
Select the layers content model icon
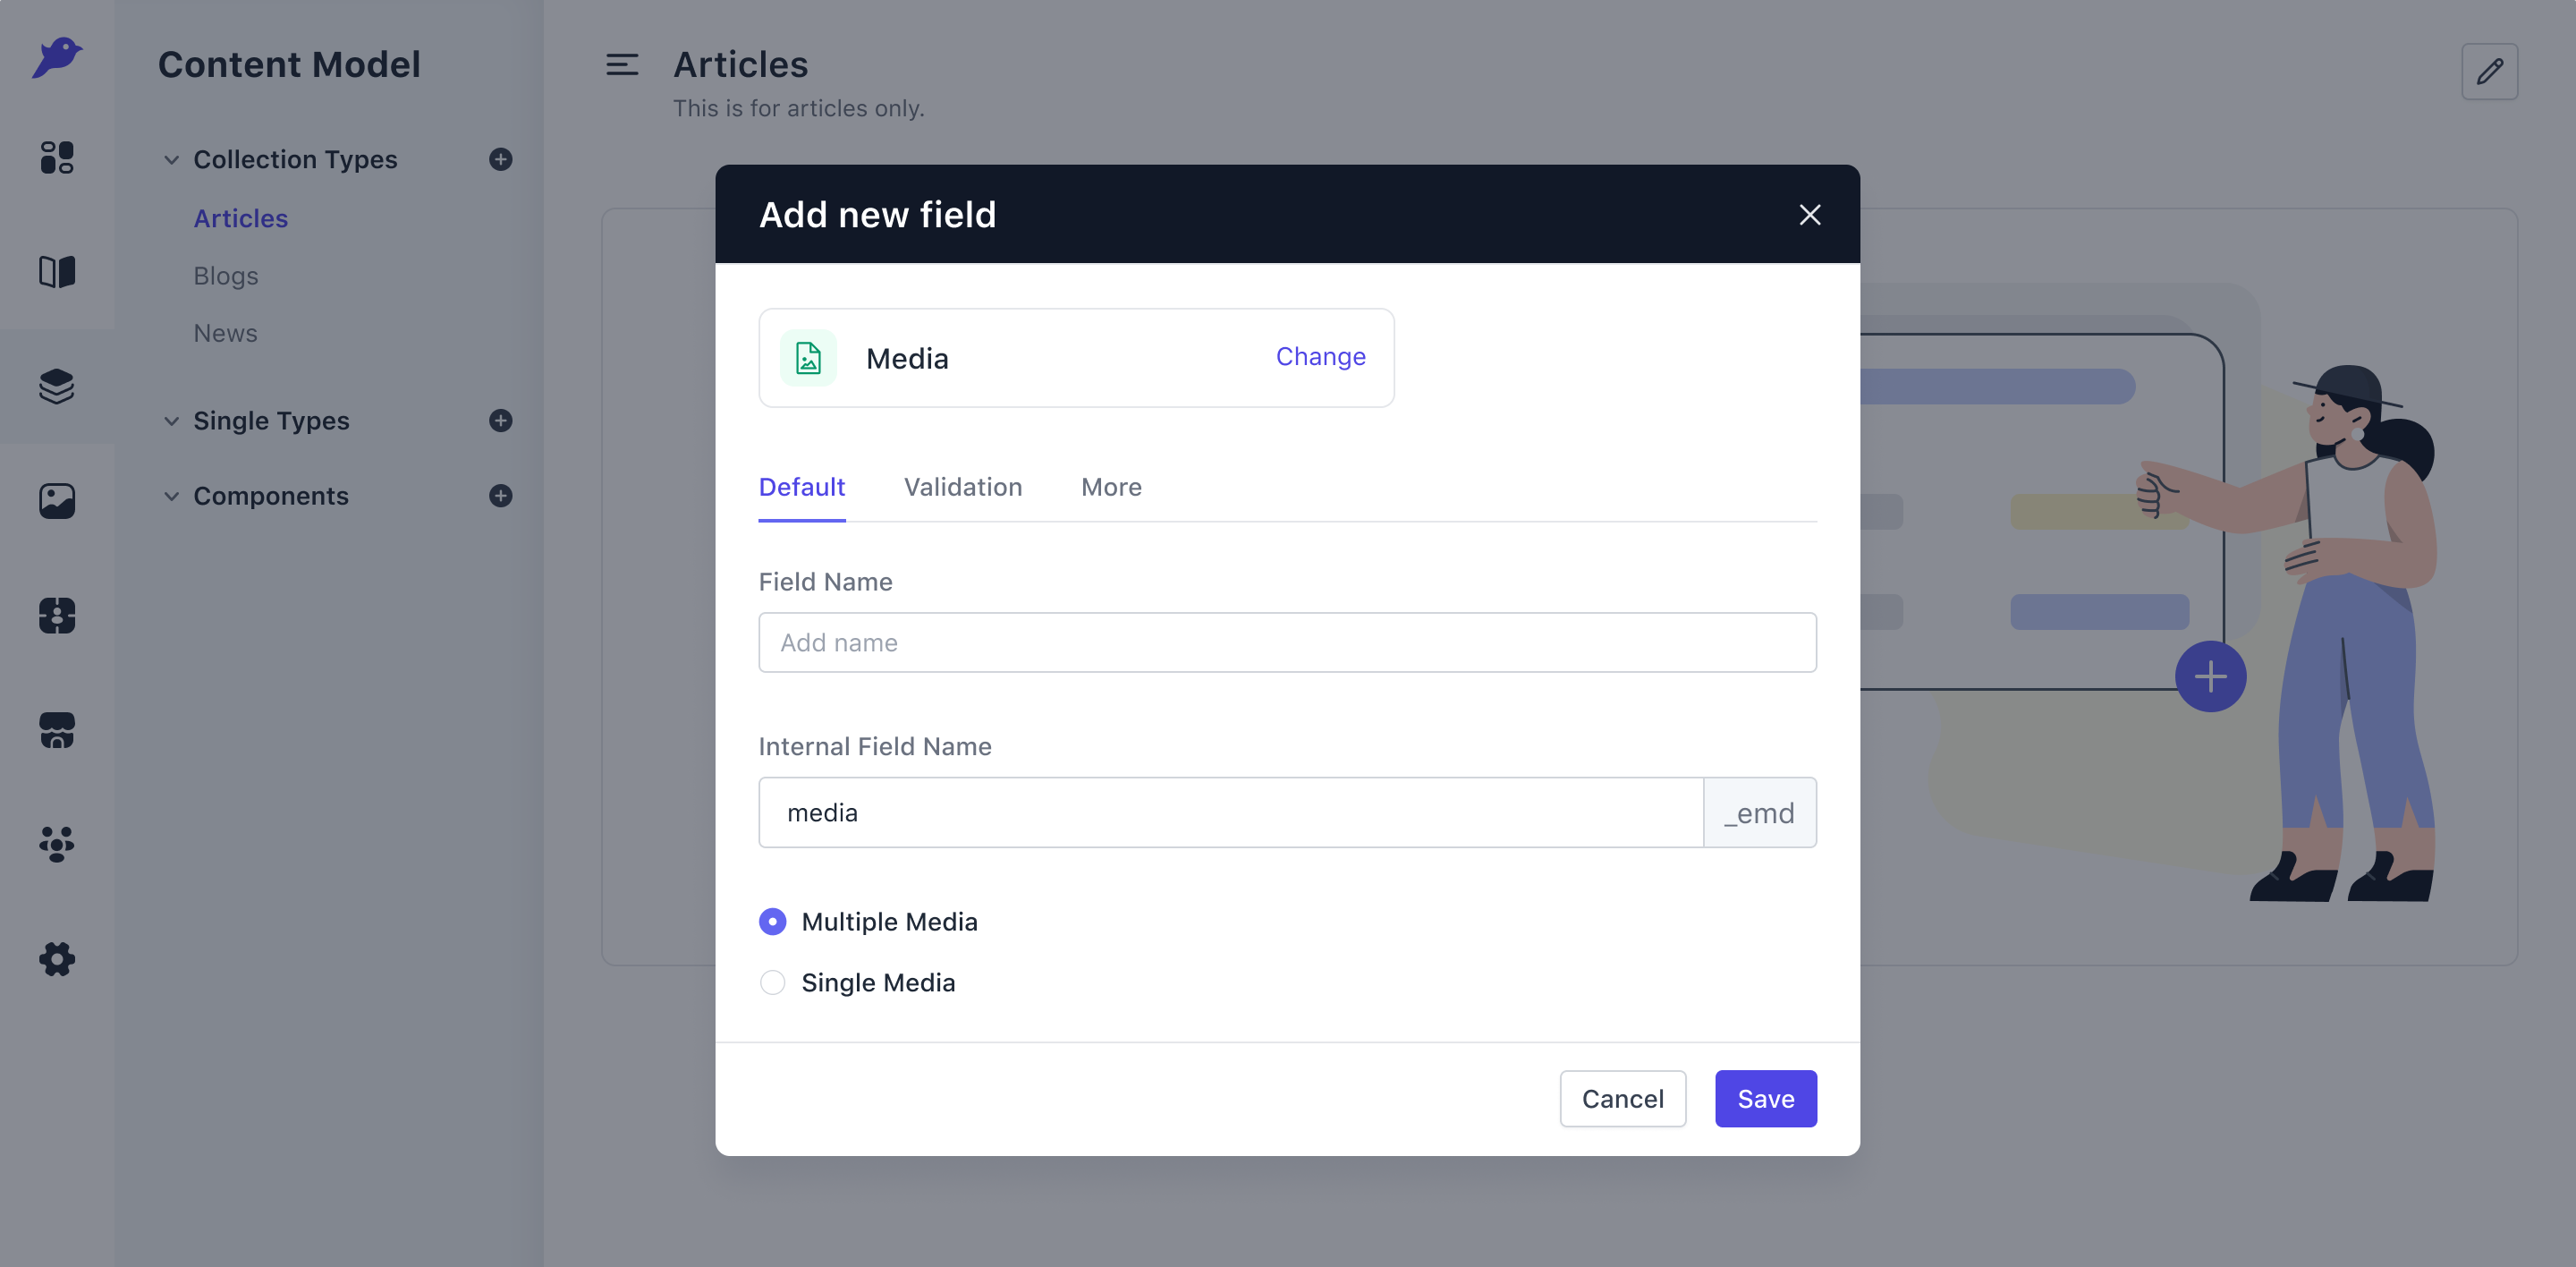(x=57, y=386)
